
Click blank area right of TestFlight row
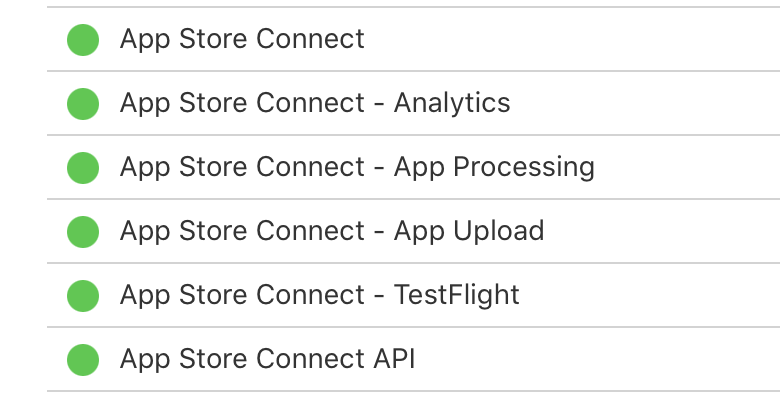point(649,296)
